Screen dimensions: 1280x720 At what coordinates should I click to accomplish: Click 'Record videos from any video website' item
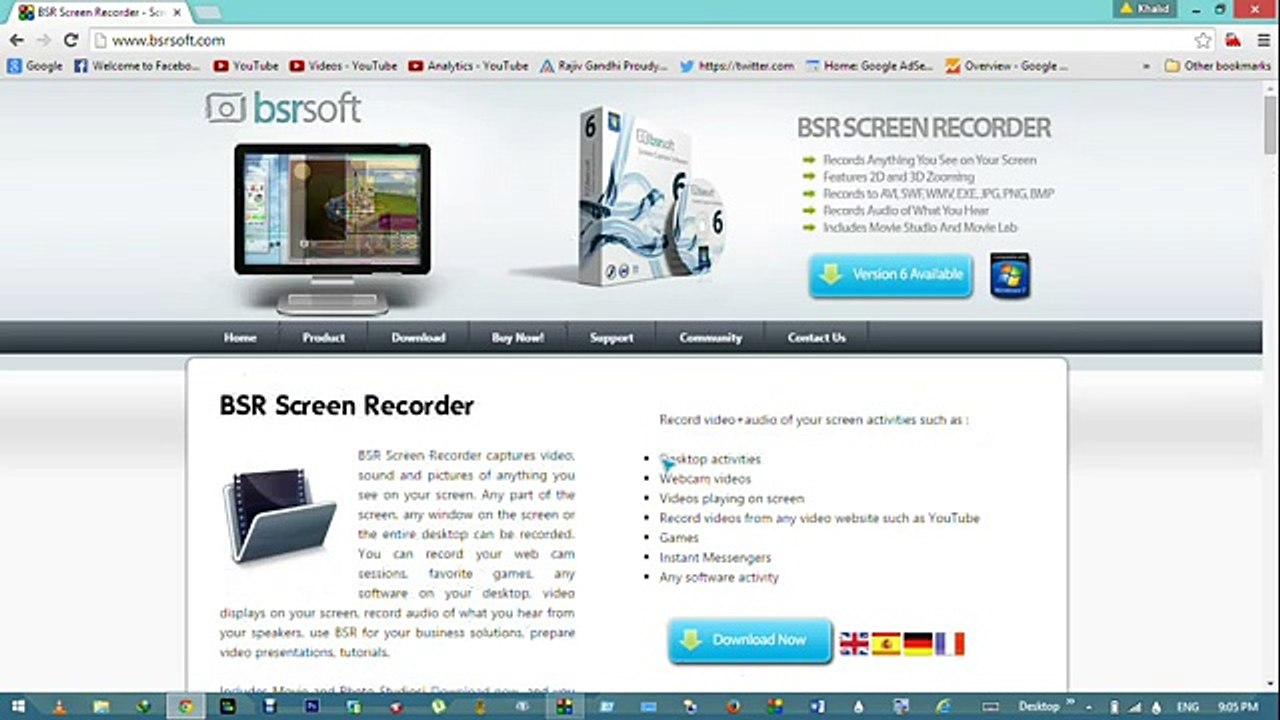pyautogui.click(x=819, y=518)
